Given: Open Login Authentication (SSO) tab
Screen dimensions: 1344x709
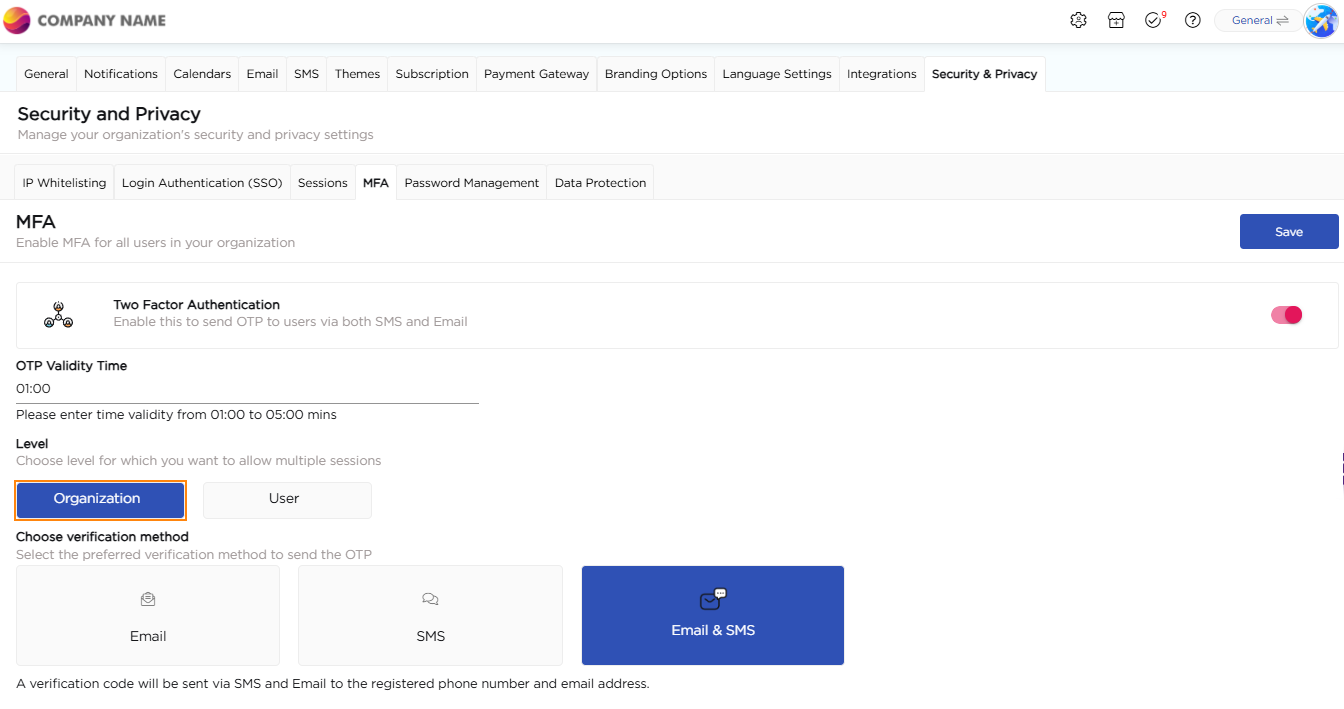Looking at the screenshot, I should click(x=202, y=183).
